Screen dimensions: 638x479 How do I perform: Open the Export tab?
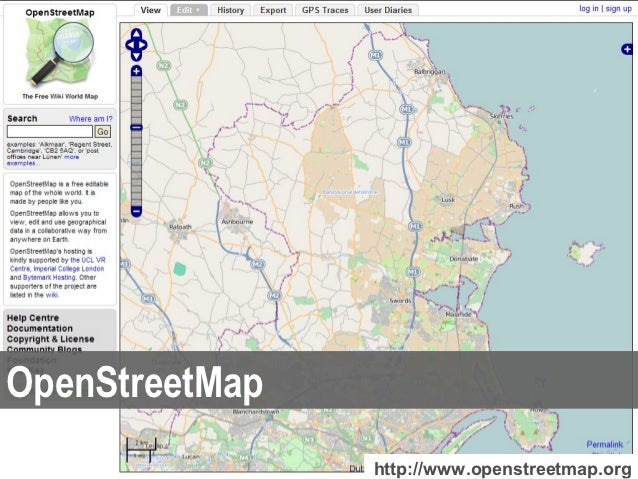272,10
